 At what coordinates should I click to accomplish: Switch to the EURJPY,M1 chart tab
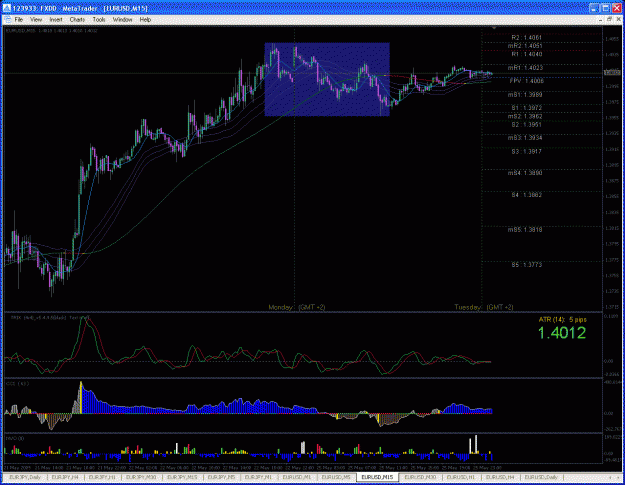(258, 477)
